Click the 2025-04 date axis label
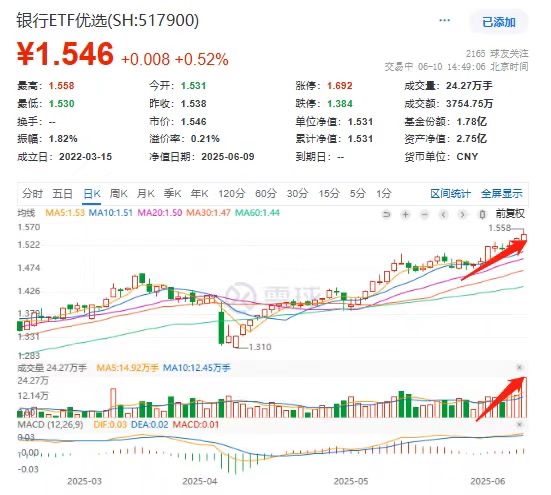This screenshot has height=495, width=551. click(200, 481)
